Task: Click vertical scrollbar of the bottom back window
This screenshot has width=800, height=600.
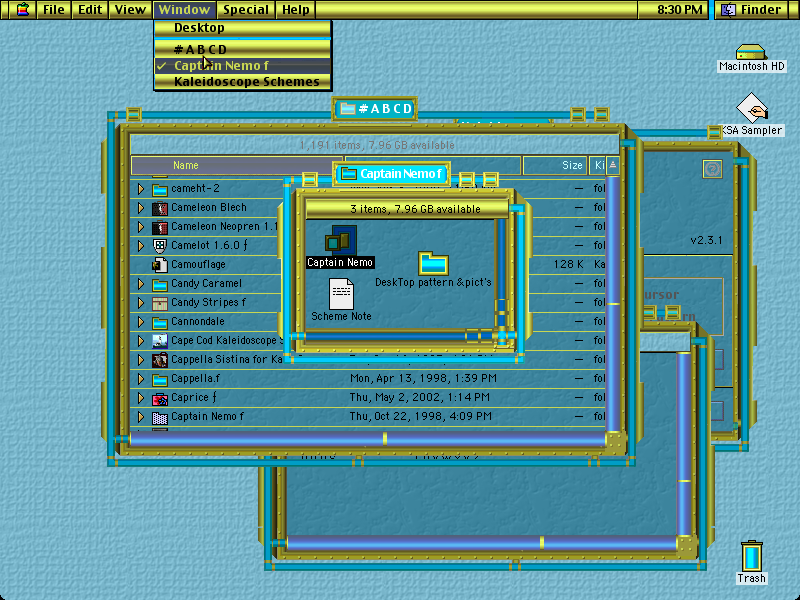Action: tap(684, 443)
